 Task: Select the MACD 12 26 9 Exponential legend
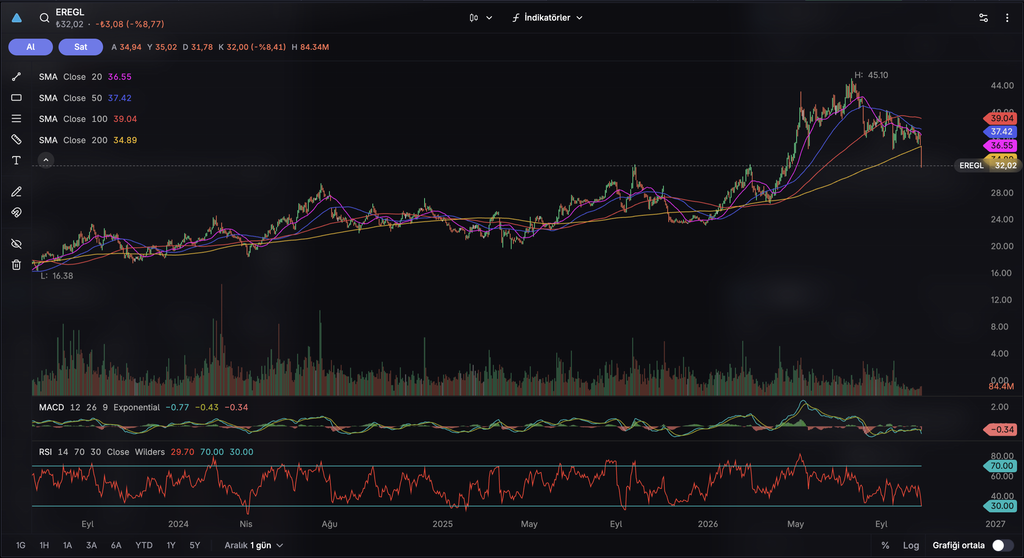143,407
